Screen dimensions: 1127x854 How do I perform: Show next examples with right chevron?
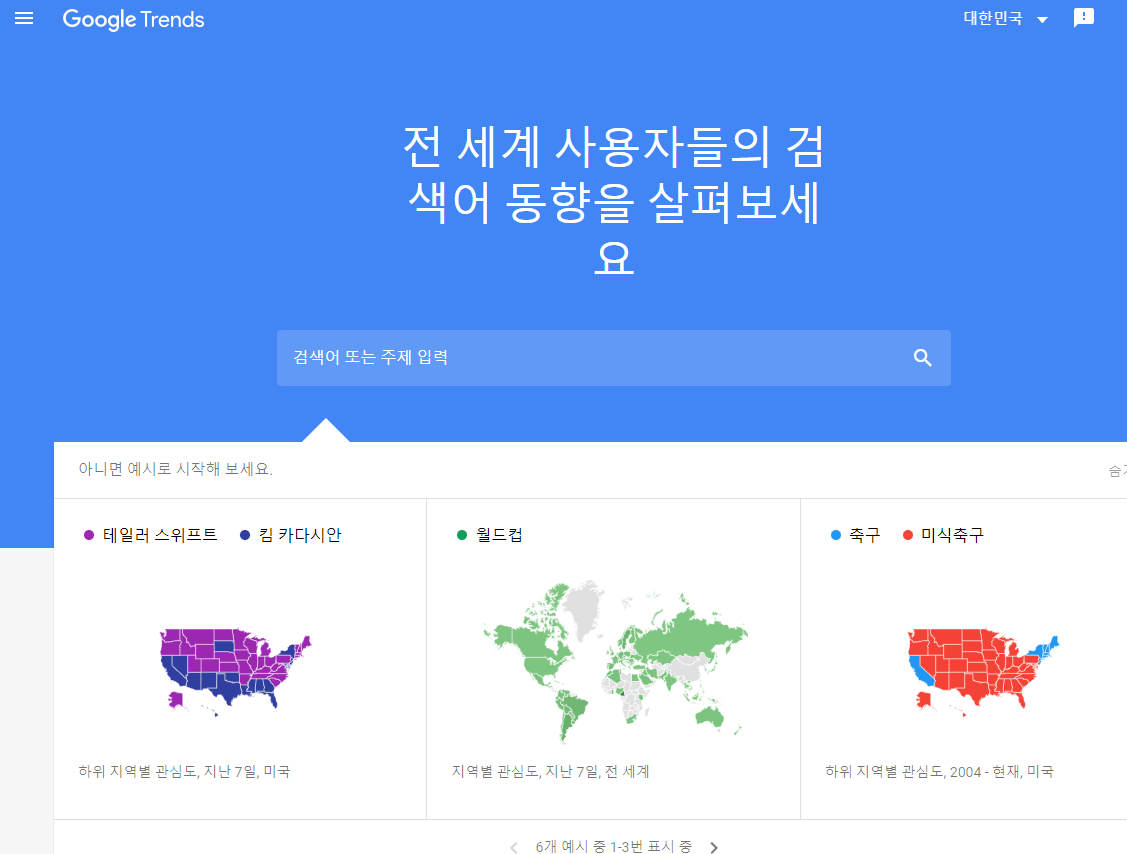(x=714, y=848)
